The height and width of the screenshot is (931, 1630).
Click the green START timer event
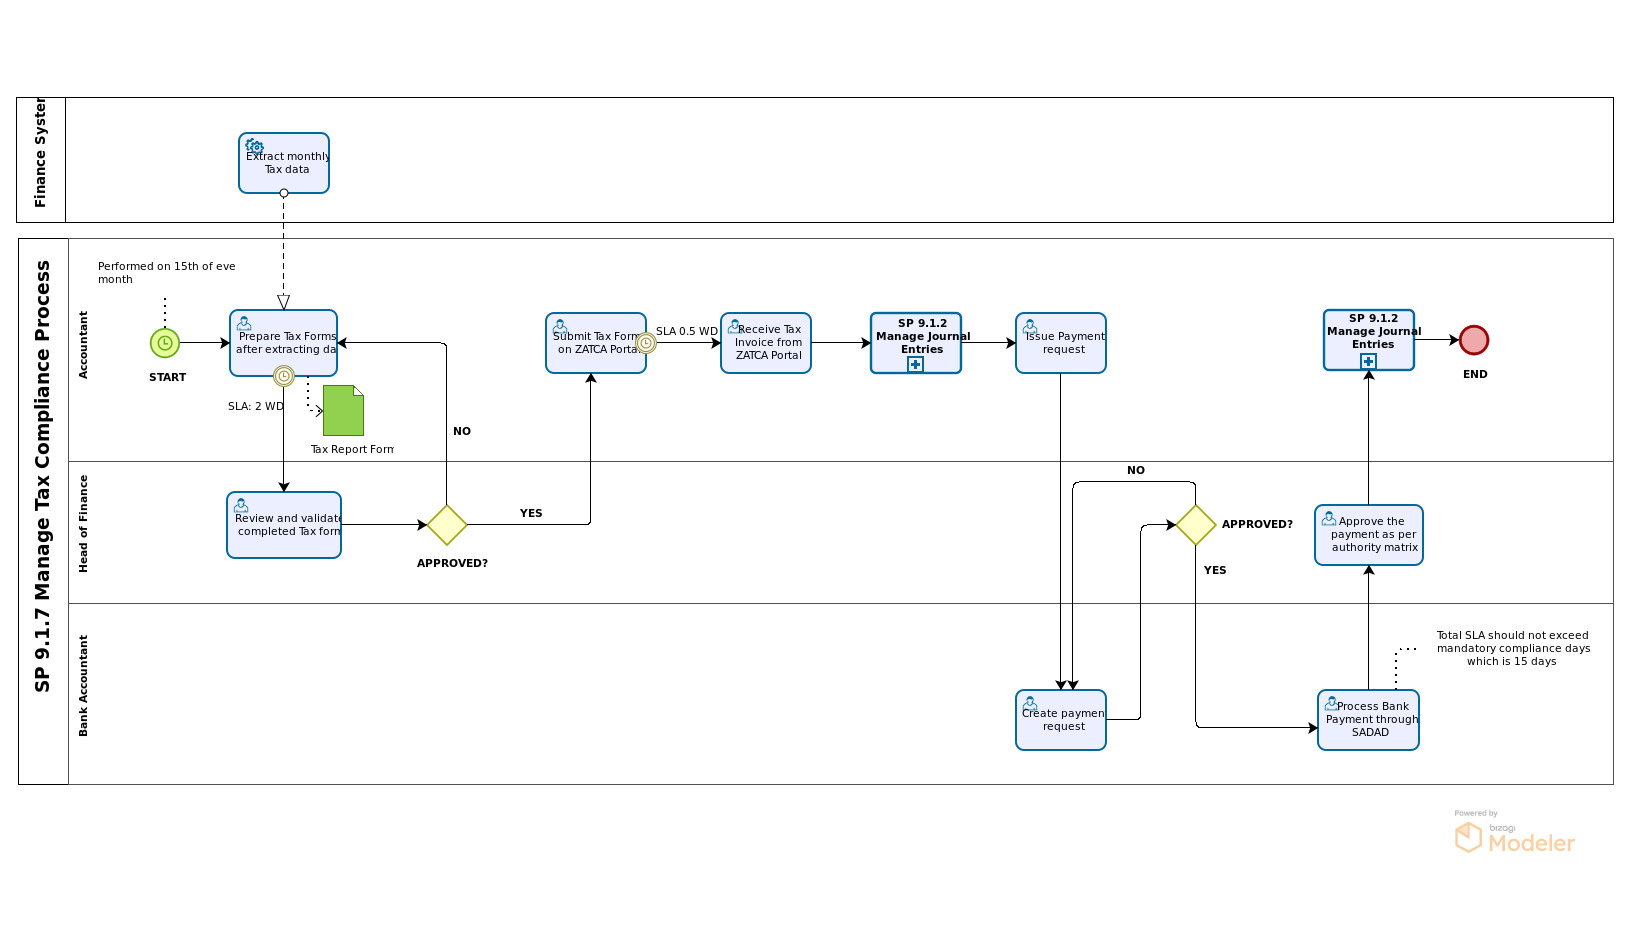click(x=165, y=343)
